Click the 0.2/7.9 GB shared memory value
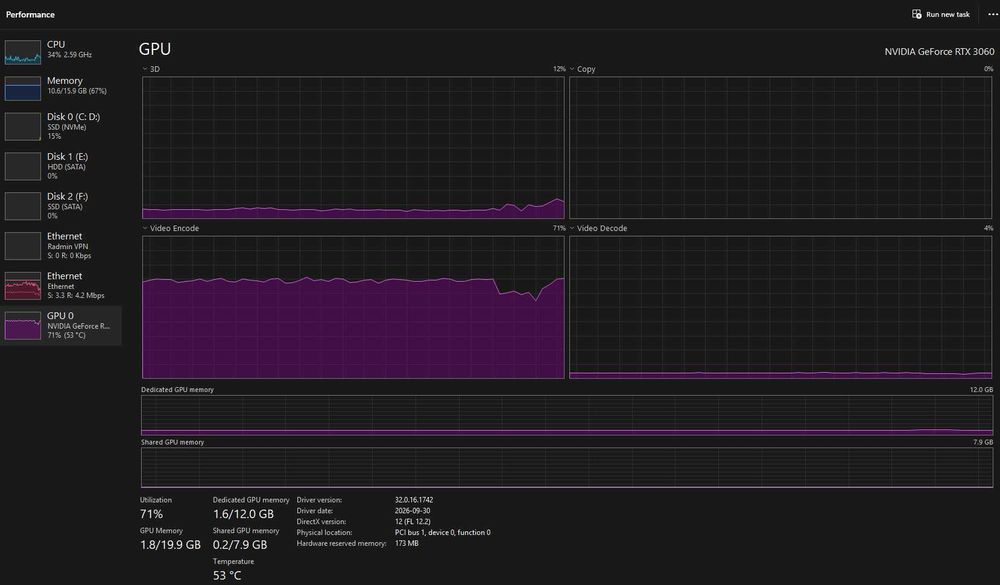 tap(240, 545)
